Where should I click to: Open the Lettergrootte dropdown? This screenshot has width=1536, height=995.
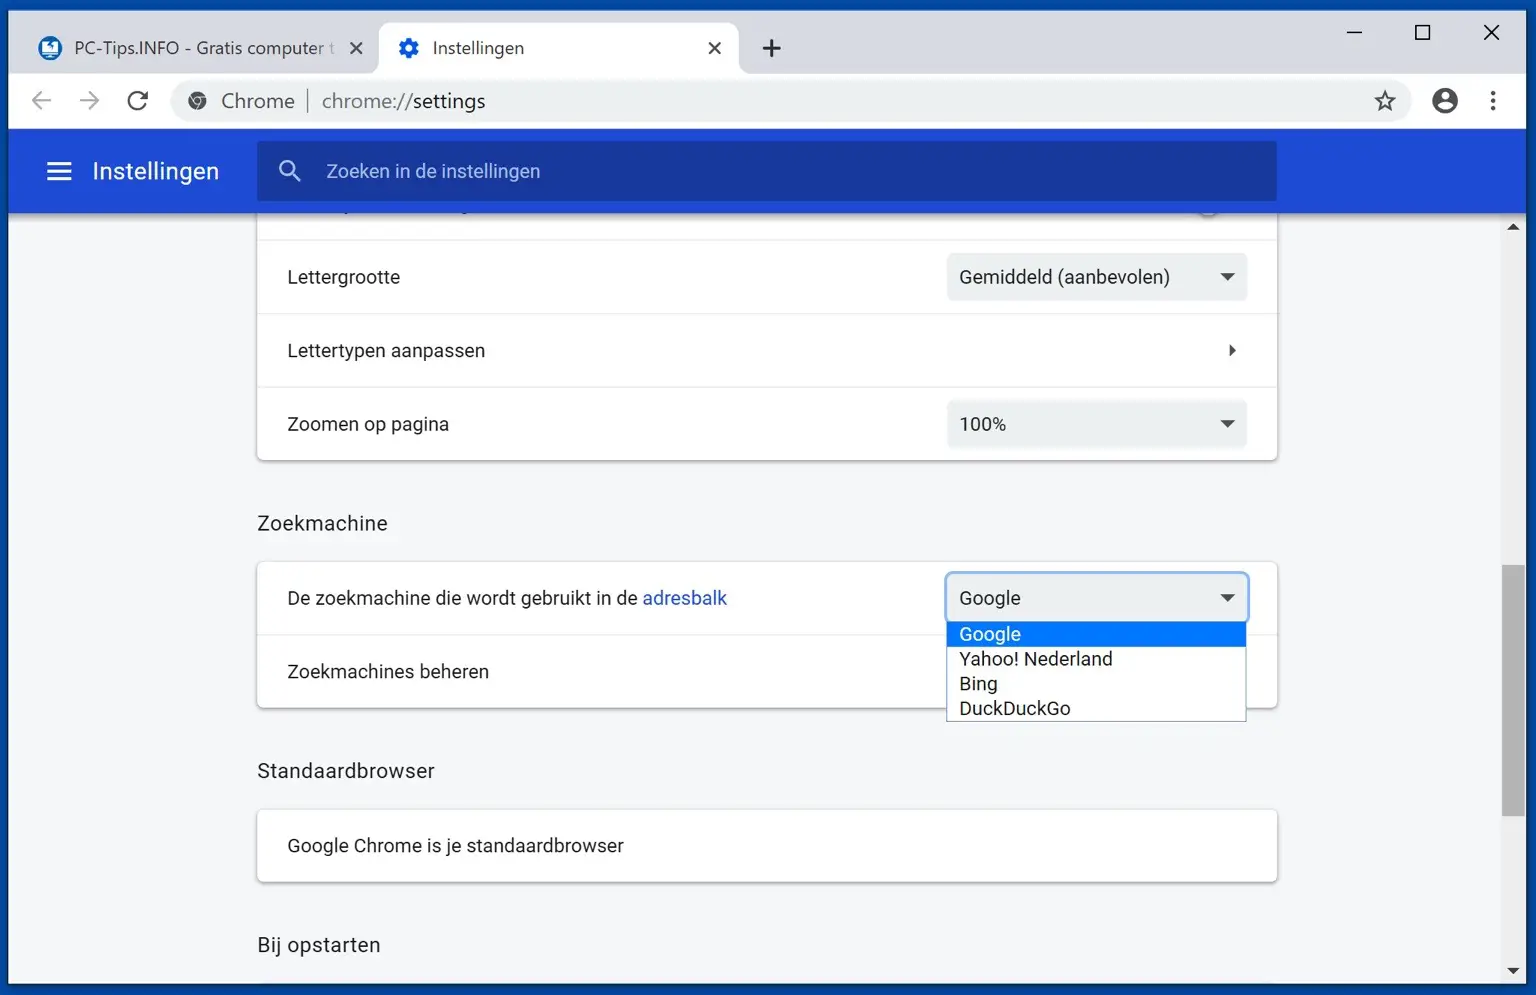point(1096,277)
